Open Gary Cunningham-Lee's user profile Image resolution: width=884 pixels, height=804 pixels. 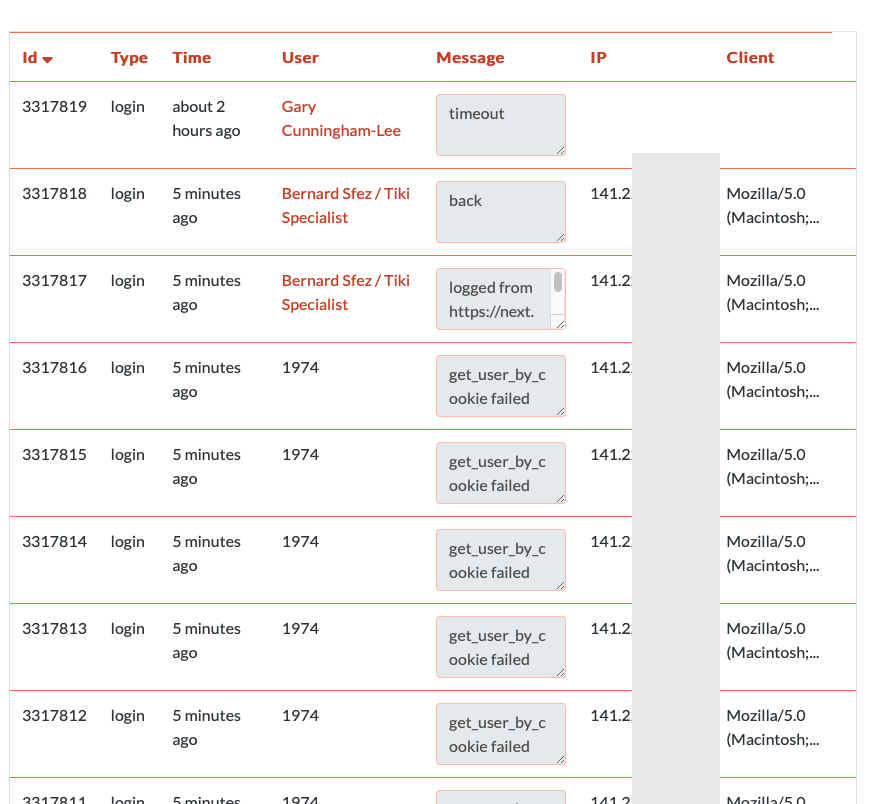(x=341, y=118)
